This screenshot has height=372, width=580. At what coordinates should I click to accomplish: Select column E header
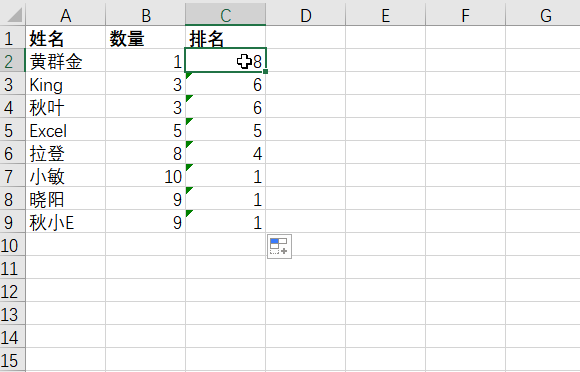tap(385, 15)
